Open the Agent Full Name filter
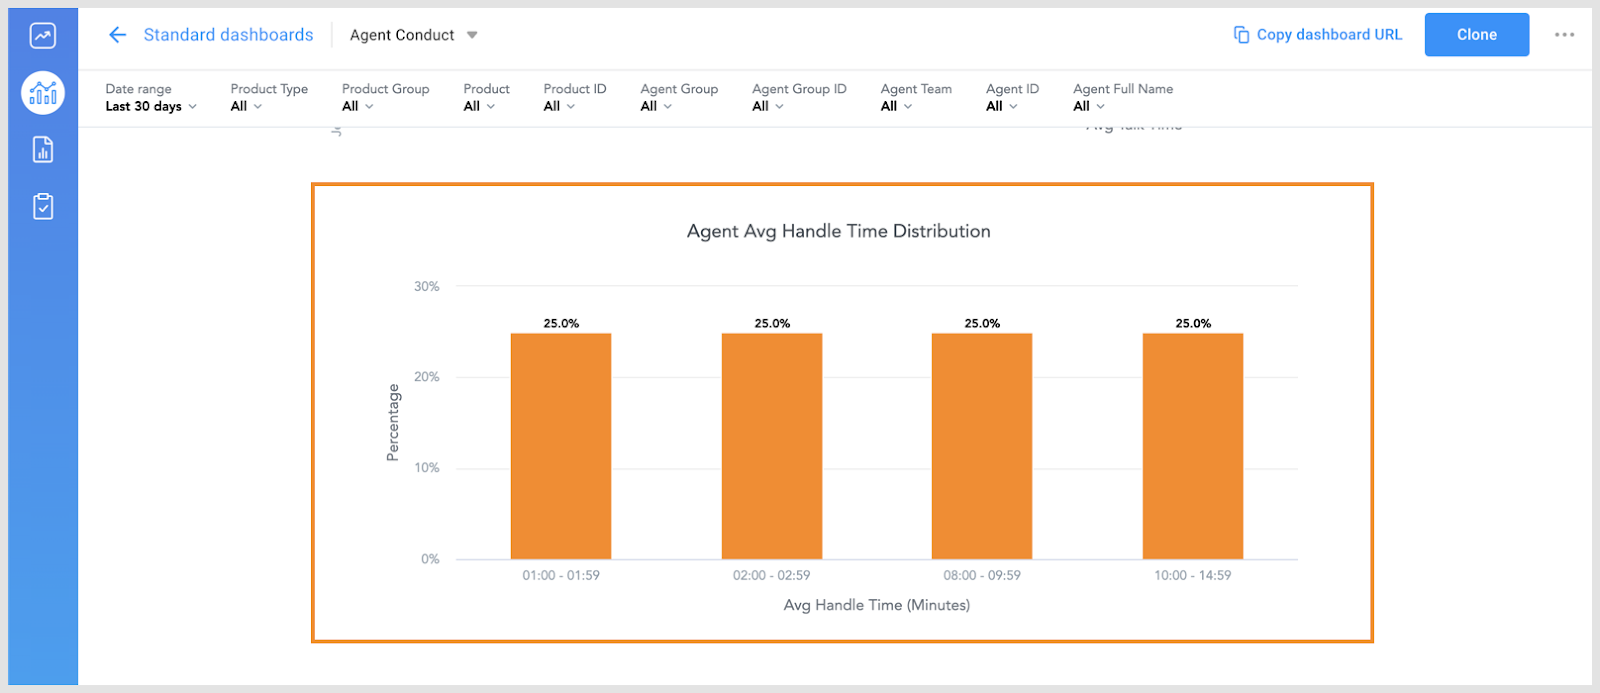The height and width of the screenshot is (693, 1600). (1087, 106)
